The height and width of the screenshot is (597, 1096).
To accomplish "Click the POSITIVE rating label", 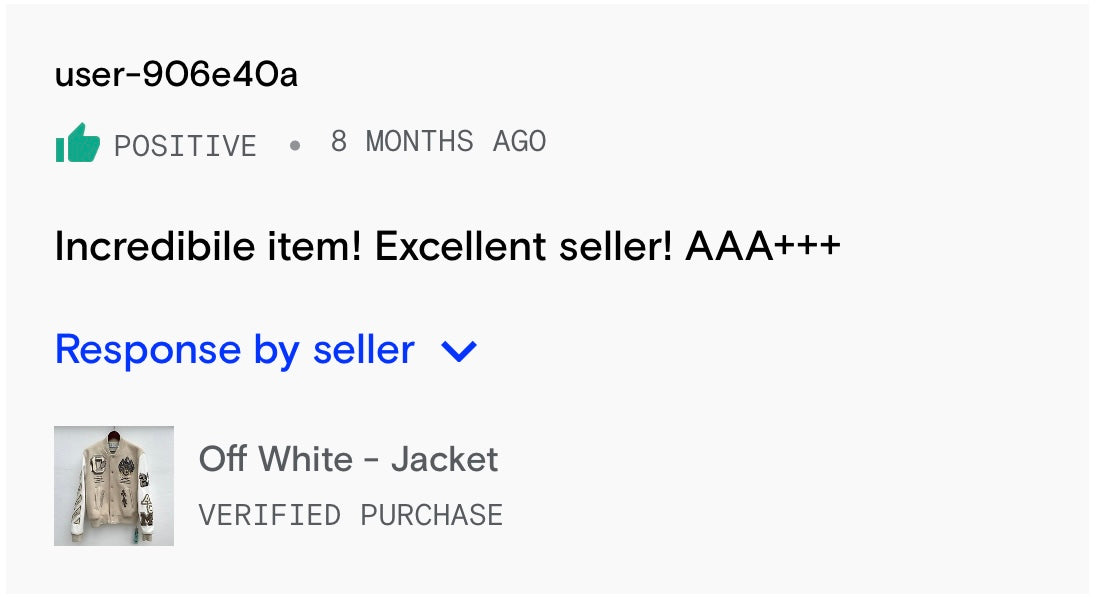I will click(x=185, y=146).
